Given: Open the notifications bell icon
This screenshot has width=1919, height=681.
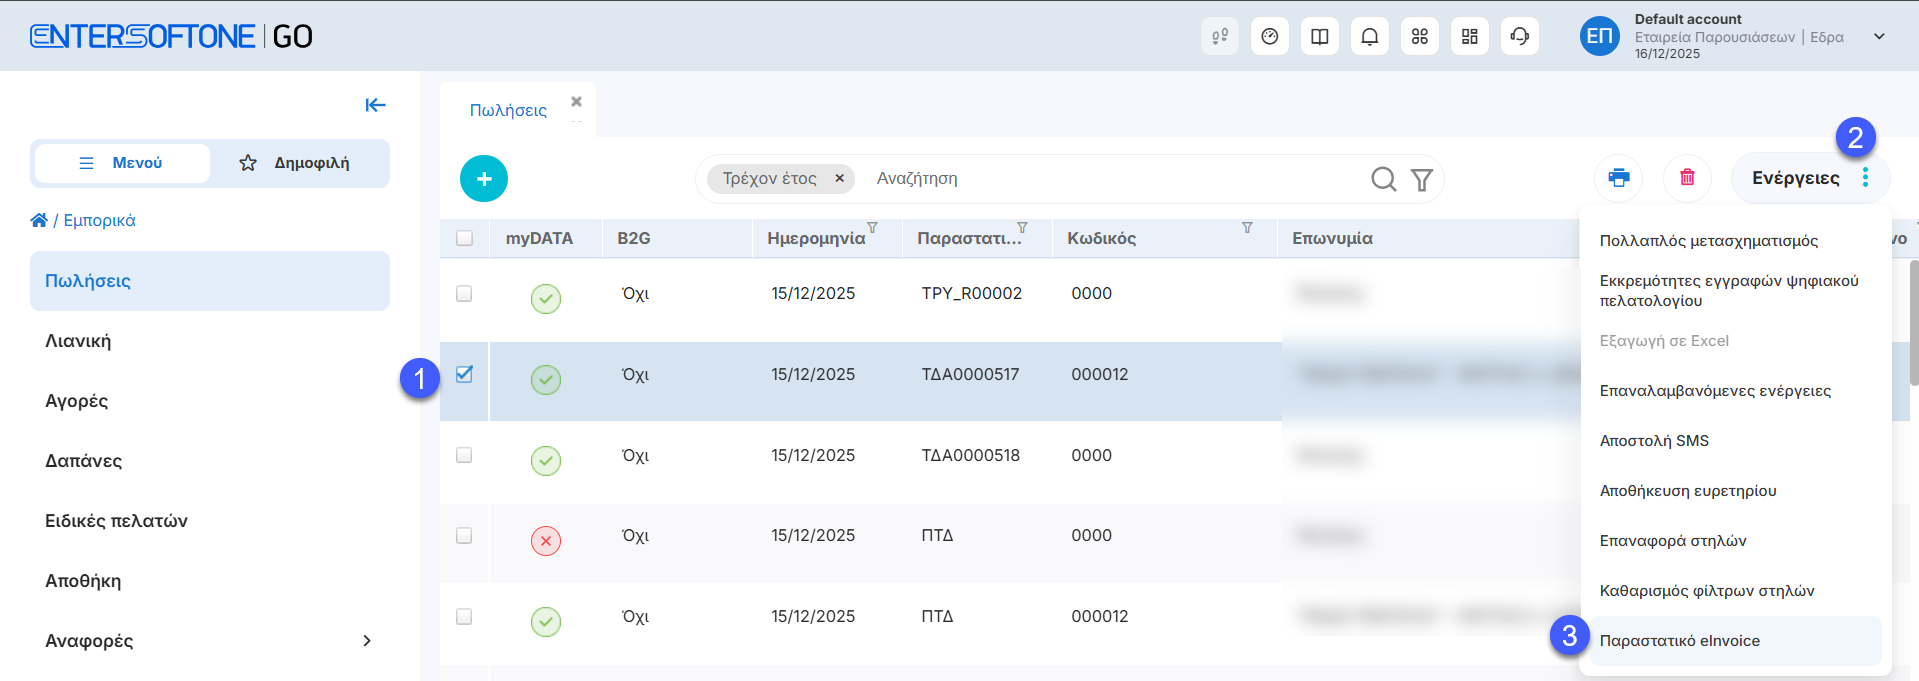Looking at the screenshot, I should pyautogui.click(x=1369, y=37).
